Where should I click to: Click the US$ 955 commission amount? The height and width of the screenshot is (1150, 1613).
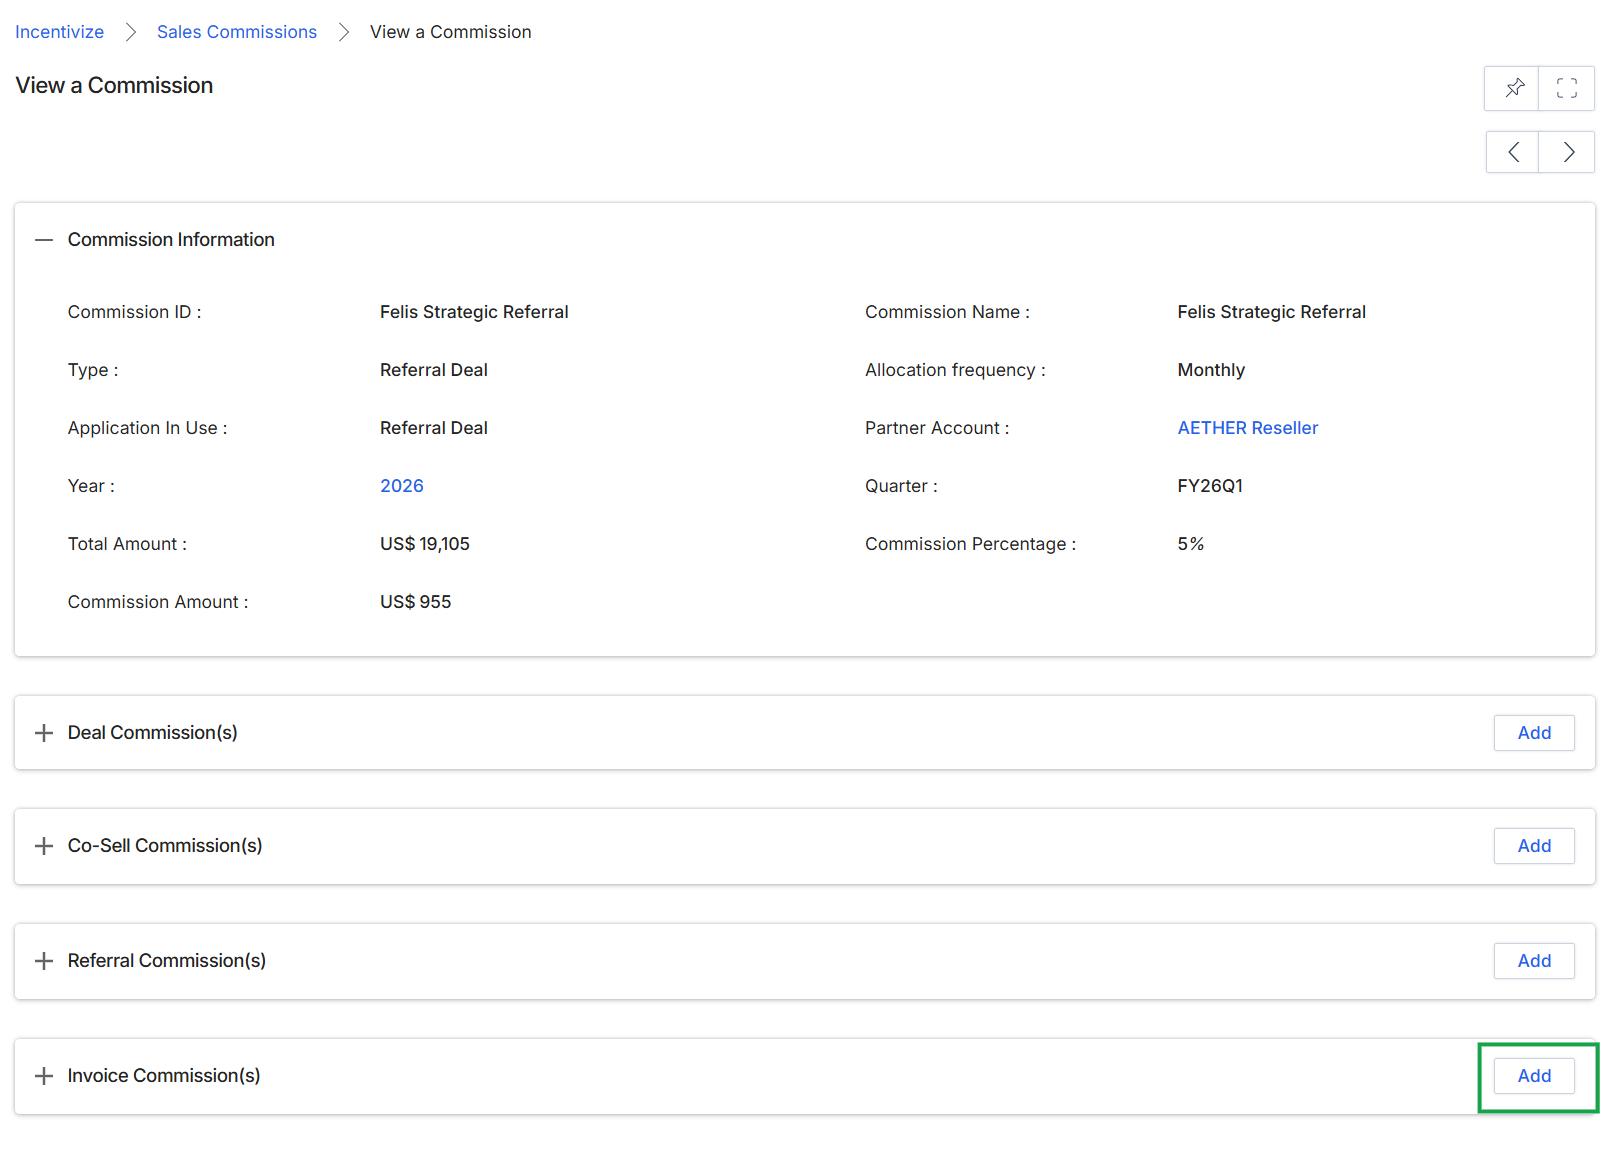(416, 602)
